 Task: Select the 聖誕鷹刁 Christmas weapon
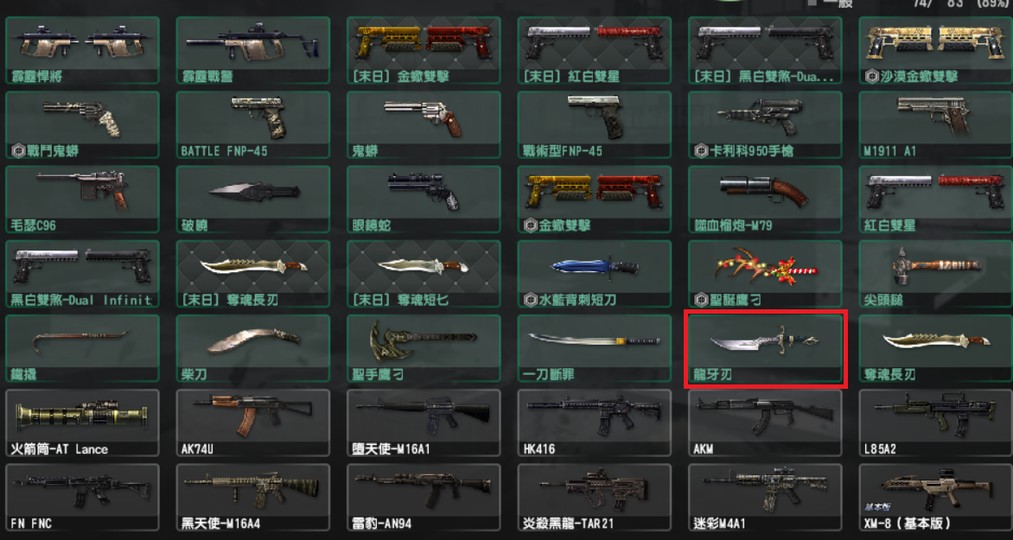point(765,274)
